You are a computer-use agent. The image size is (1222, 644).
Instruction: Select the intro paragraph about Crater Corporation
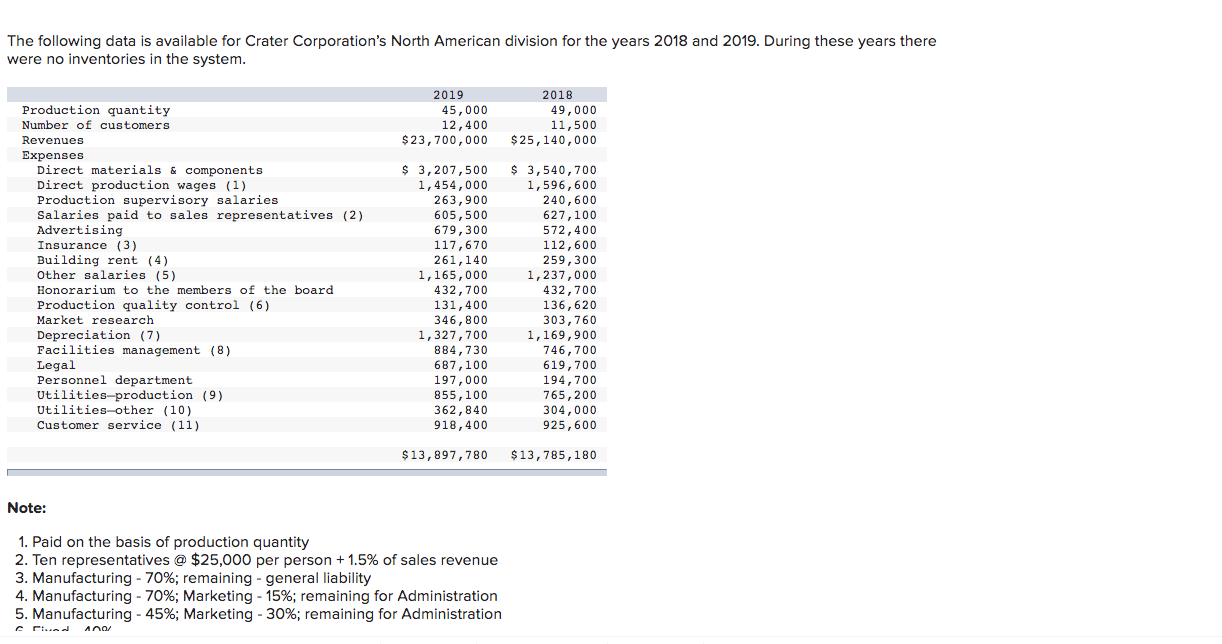pos(472,50)
